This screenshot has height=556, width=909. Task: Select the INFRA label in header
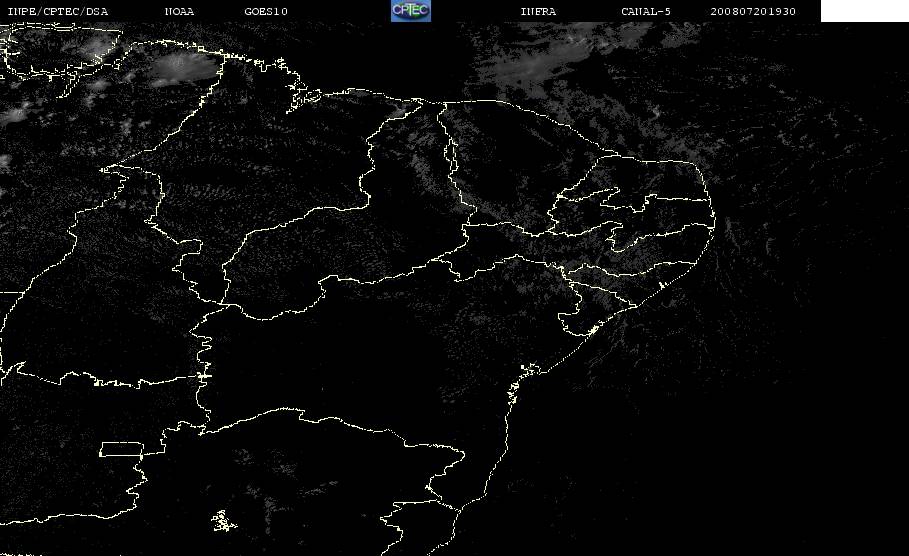point(538,11)
